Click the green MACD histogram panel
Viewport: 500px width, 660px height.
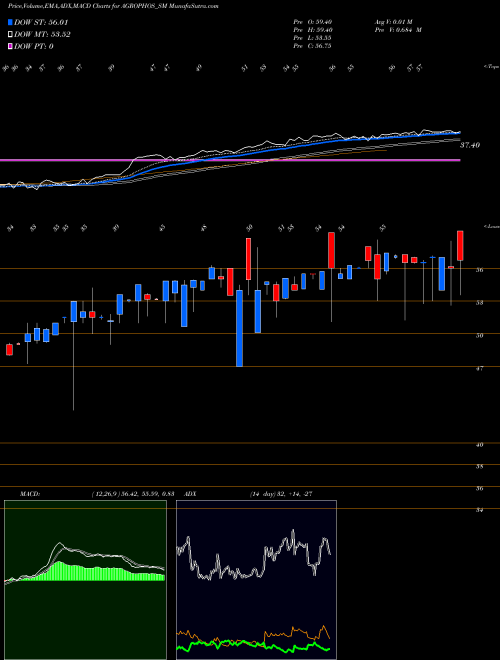point(85,580)
